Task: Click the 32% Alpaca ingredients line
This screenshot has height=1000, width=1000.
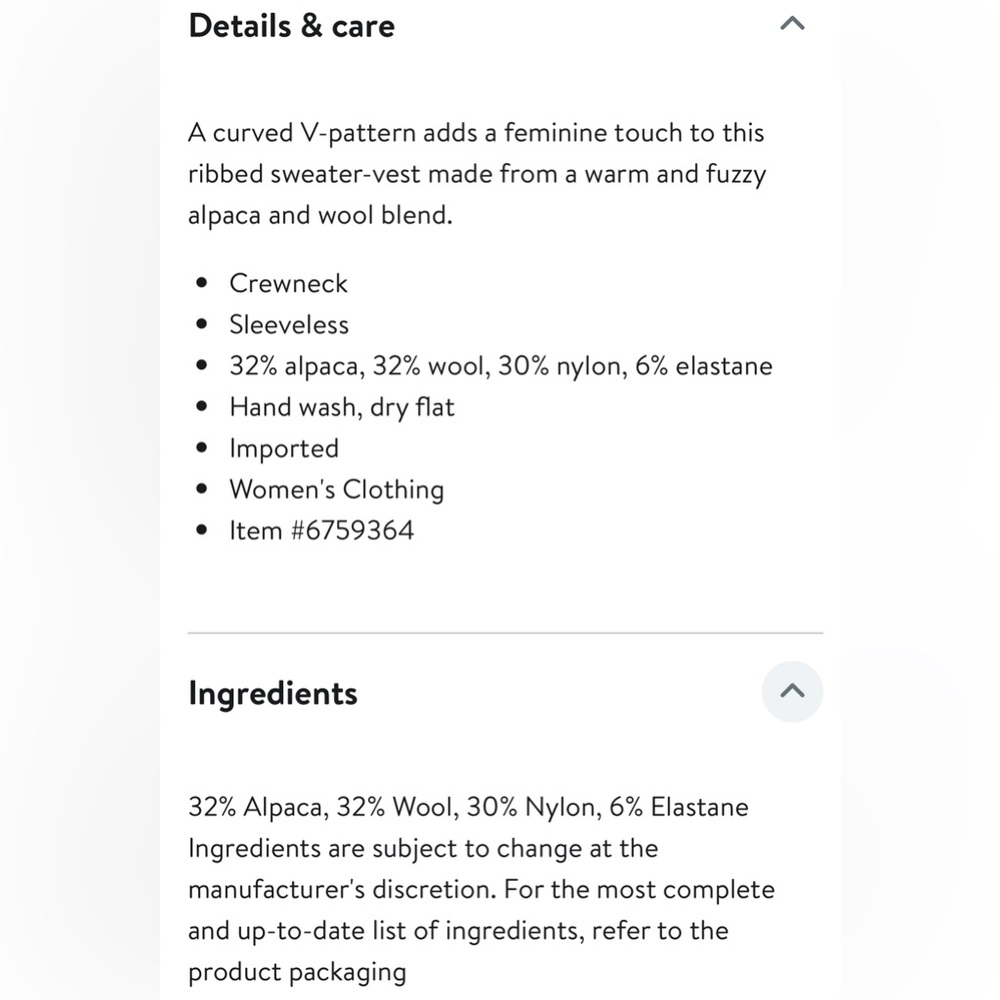Action: point(468,807)
